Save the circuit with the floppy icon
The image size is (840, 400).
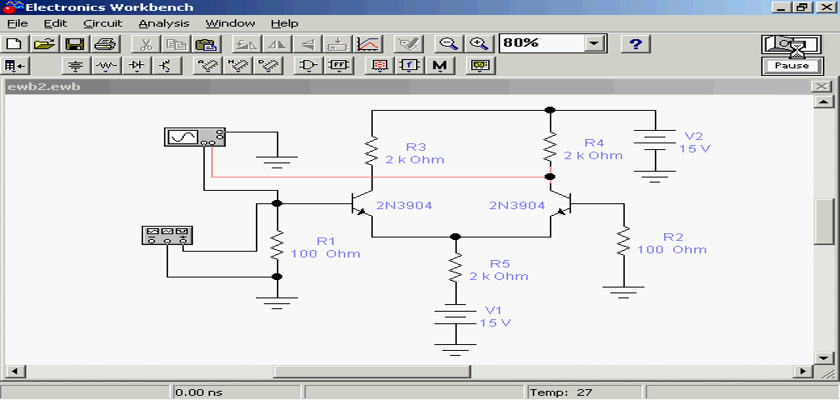coord(75,43)
